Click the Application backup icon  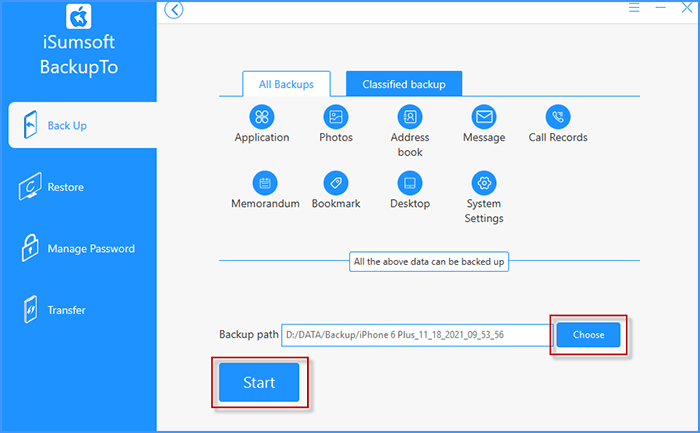click(x=262, y=117)
